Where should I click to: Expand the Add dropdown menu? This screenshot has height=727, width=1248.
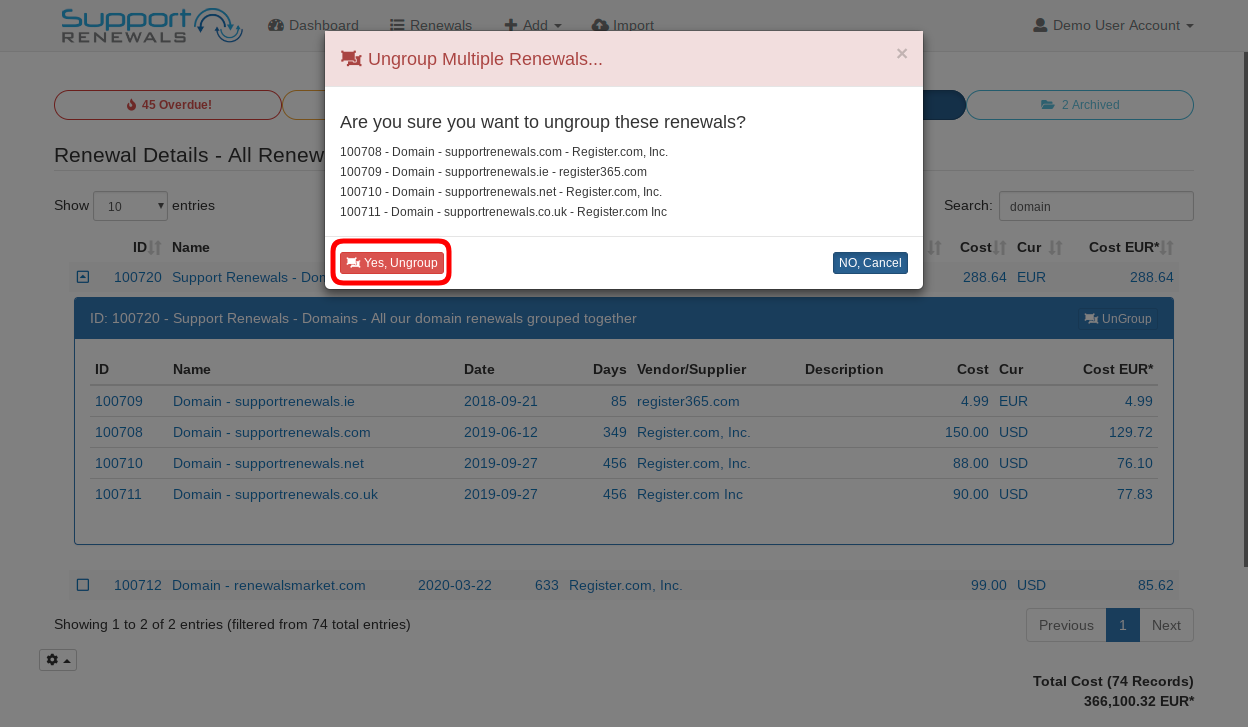(532, 25)
